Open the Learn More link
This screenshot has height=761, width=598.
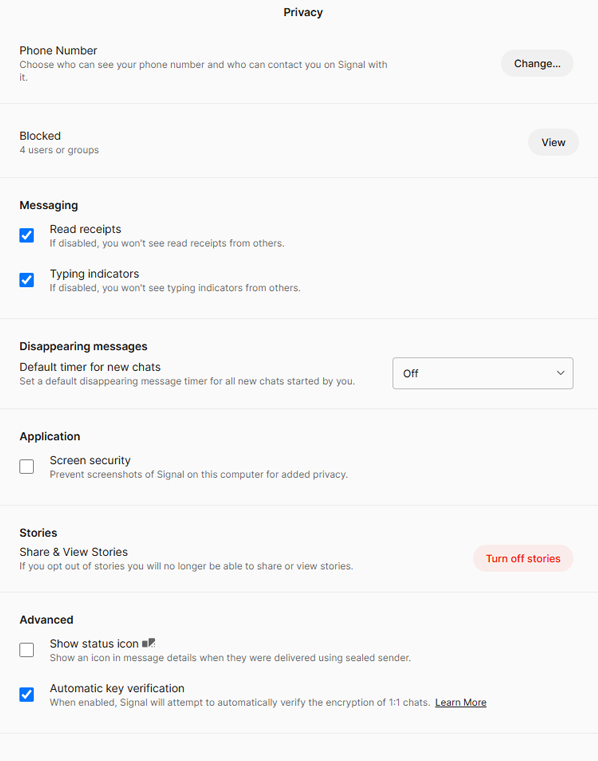(461, 702)
